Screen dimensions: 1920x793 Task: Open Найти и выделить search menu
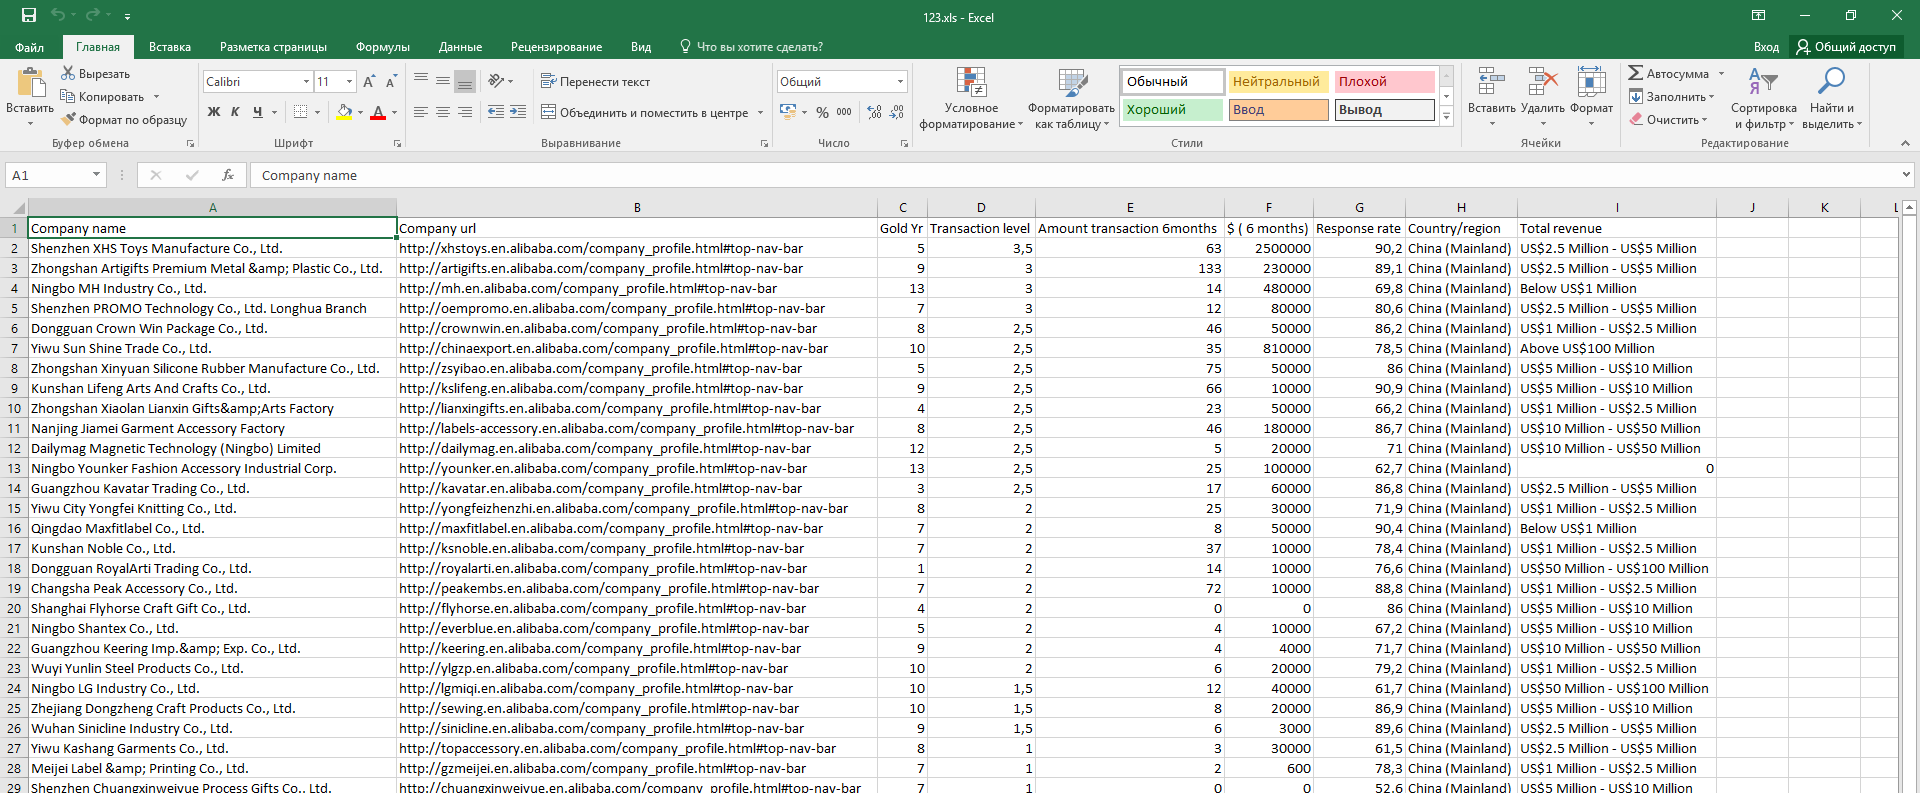(x=1832, y=98)
